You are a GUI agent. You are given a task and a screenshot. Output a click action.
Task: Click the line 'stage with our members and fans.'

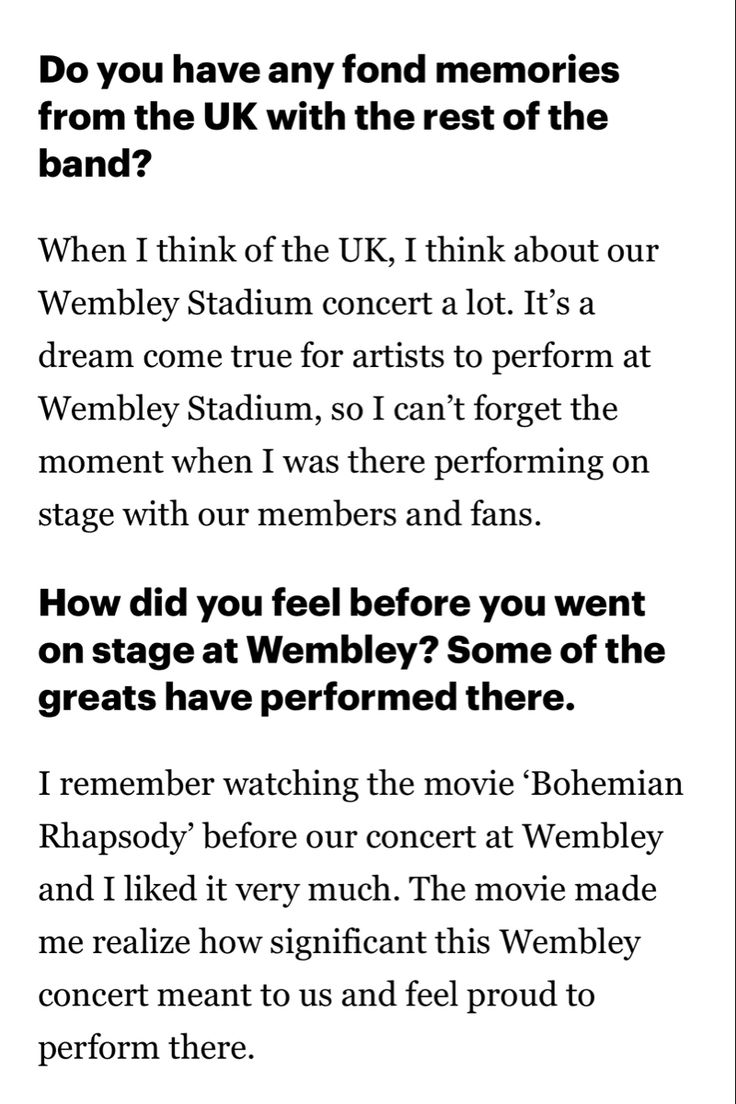[290, 515]
